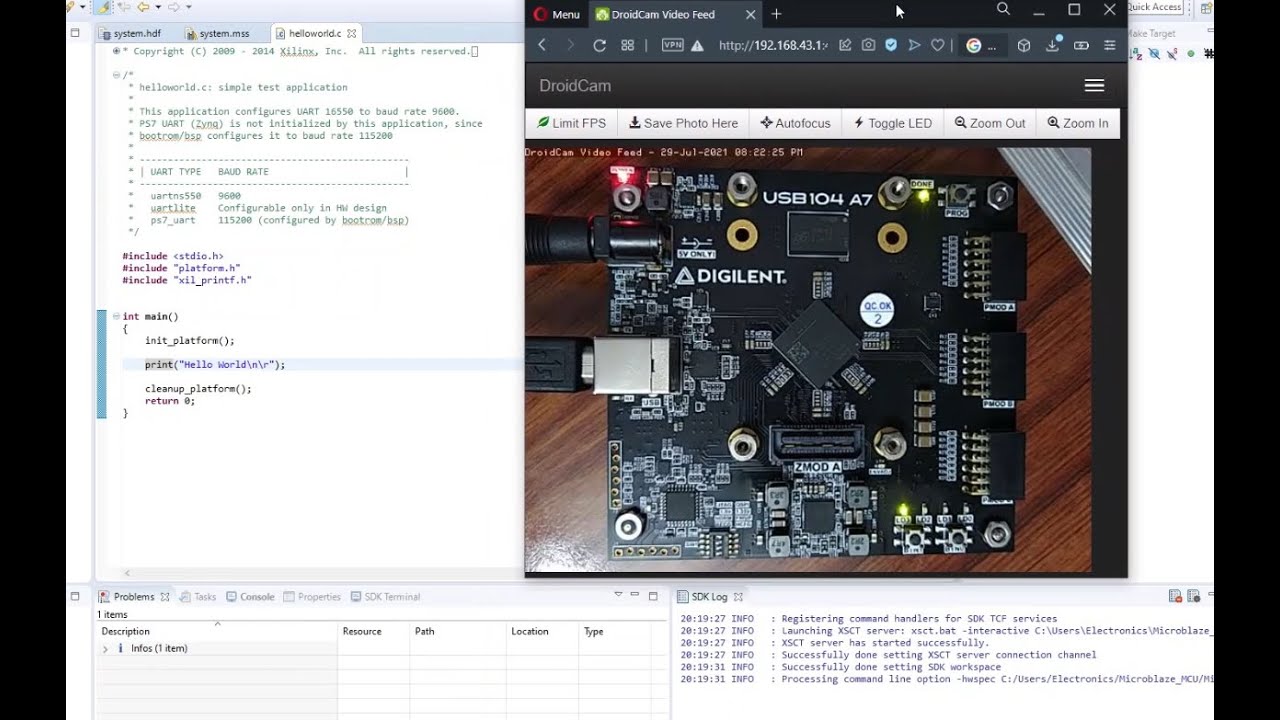Open the Opera Menu button
The width and height of the screenshot is (1280, 720).
(x=556, y=14)
